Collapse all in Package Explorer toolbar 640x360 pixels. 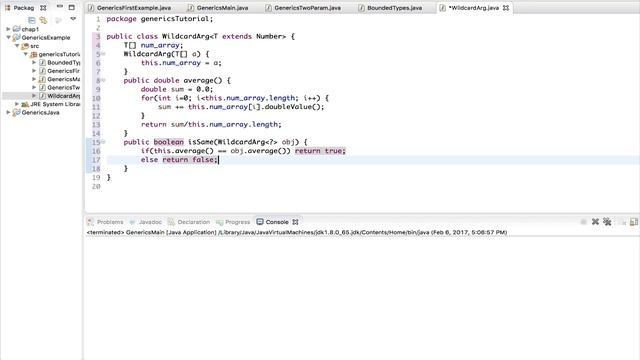[31, 20]
